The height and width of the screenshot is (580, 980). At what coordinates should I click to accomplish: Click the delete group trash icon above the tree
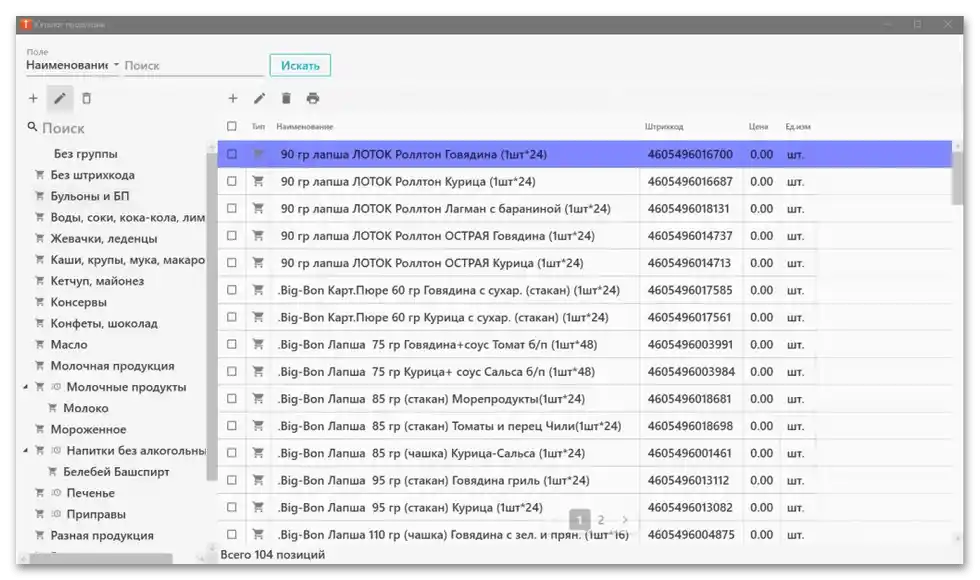(x=86, y=98)
